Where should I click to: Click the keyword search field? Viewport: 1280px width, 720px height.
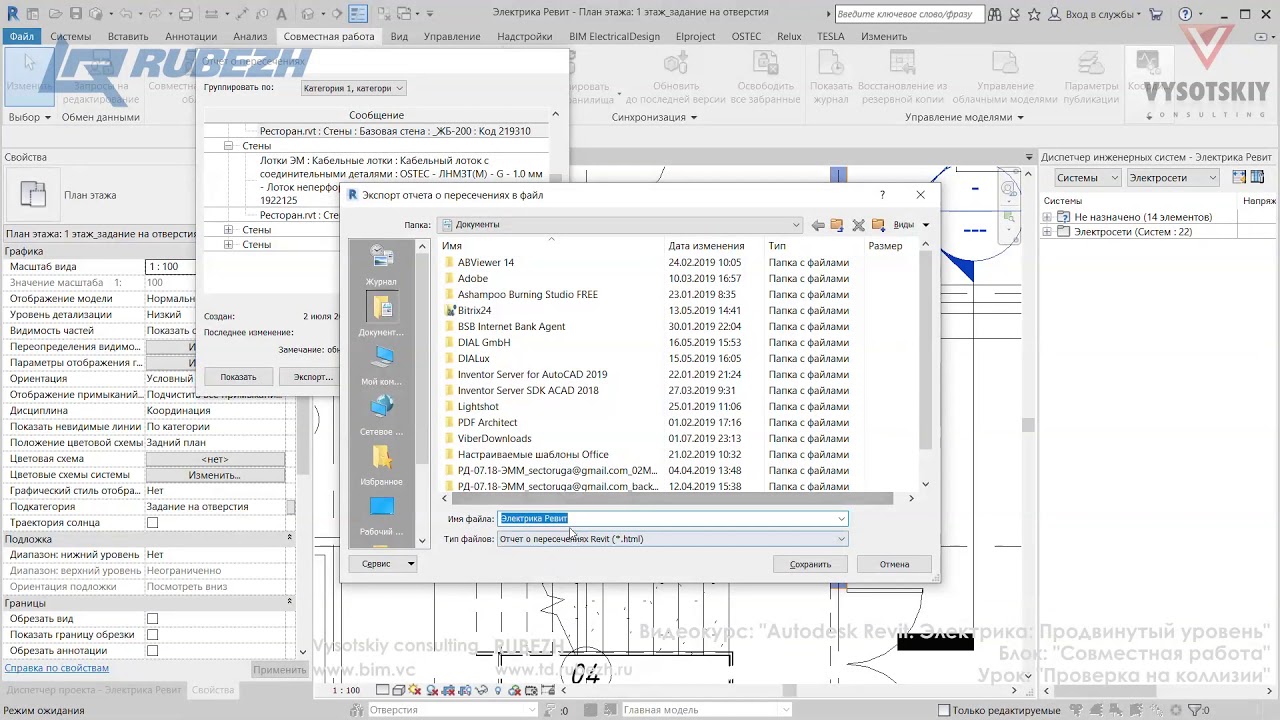(x=908, y=15)
